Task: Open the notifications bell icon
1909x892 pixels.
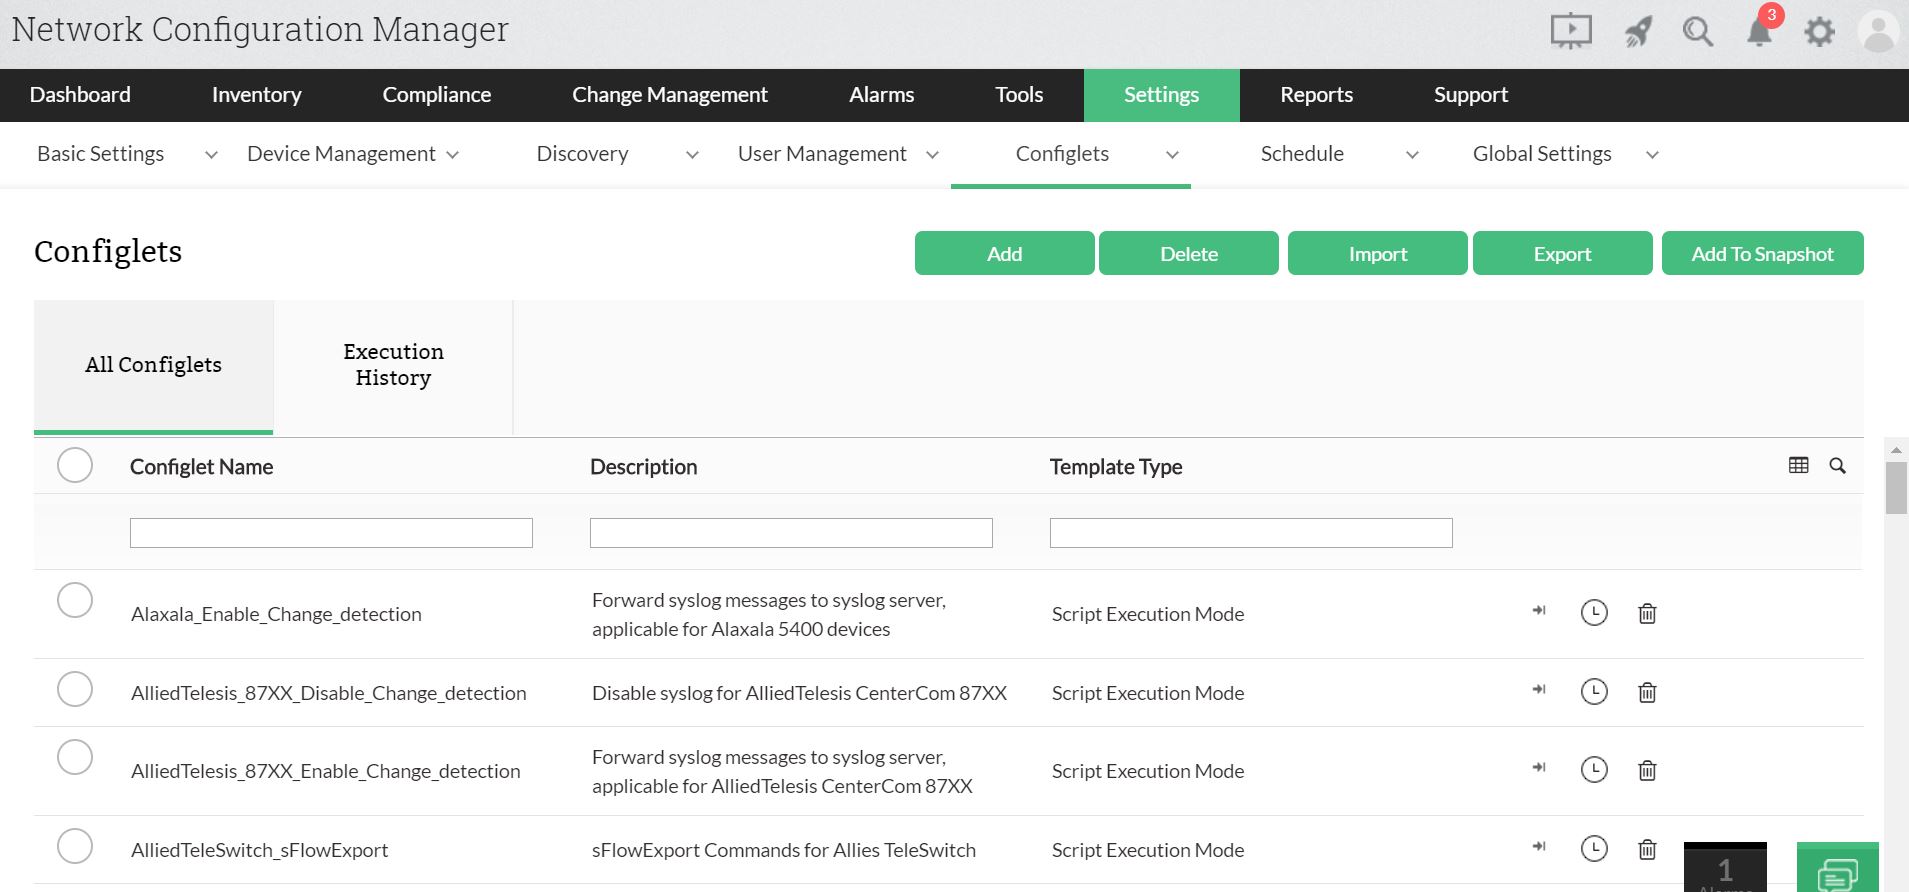Action: 1758,32
